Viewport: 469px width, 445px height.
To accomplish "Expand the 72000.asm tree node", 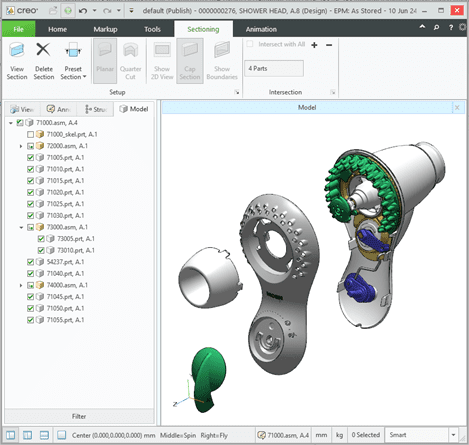I will (x=21, y=146).
